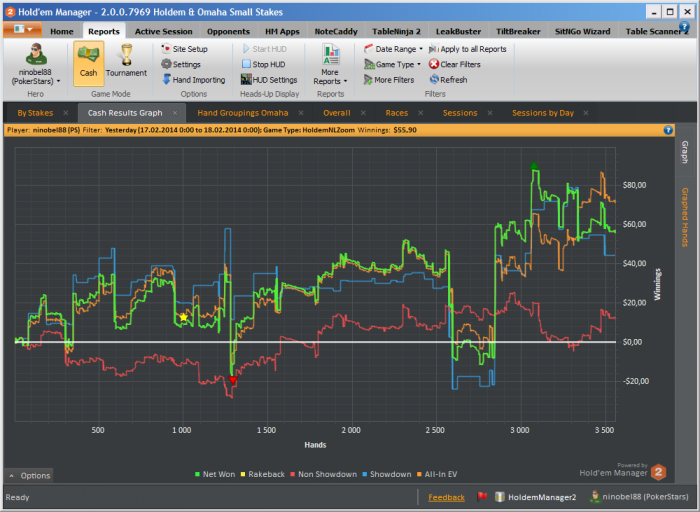This screenshot has height=512, width=700.
Task: Open the HM Apps tab
Action: (x=282, y=31)
